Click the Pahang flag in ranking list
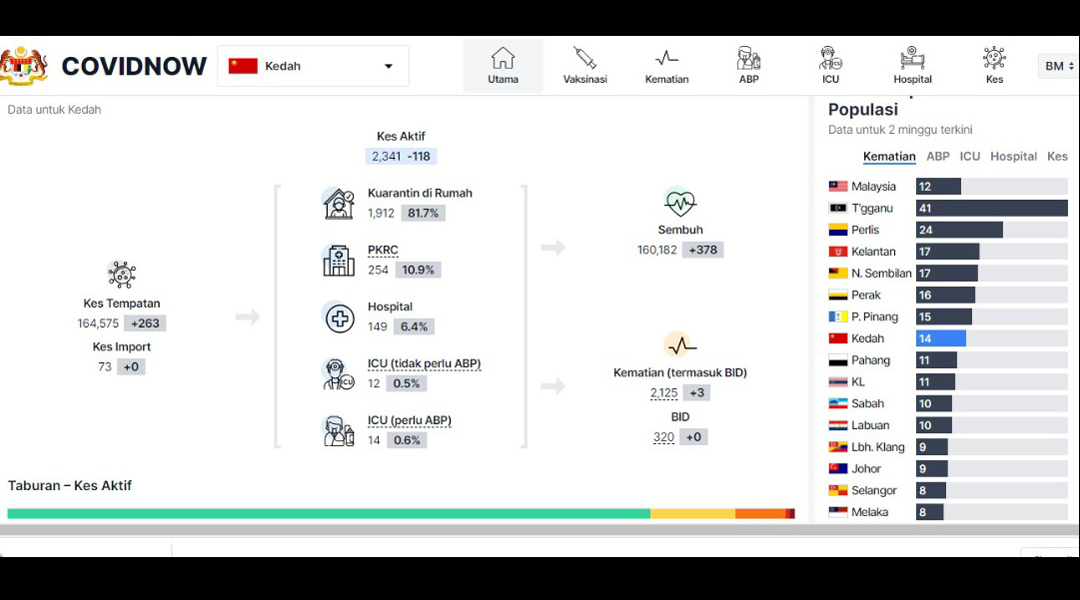The image size is (1080, 600). coord(838,360)
